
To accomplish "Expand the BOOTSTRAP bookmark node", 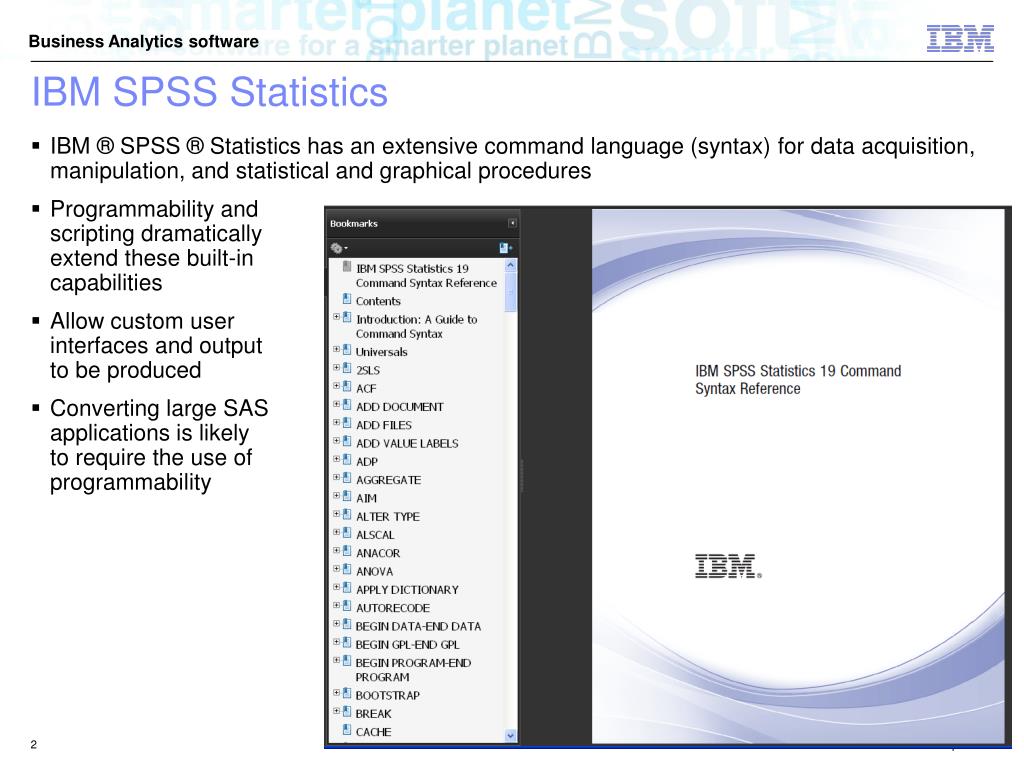I will pyautogui.click(x=336, y=693).
